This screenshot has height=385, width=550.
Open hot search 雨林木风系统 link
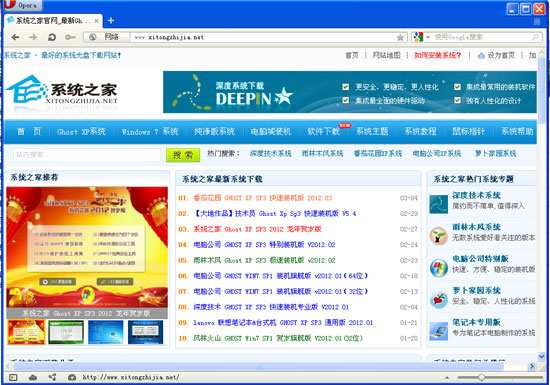322,153
